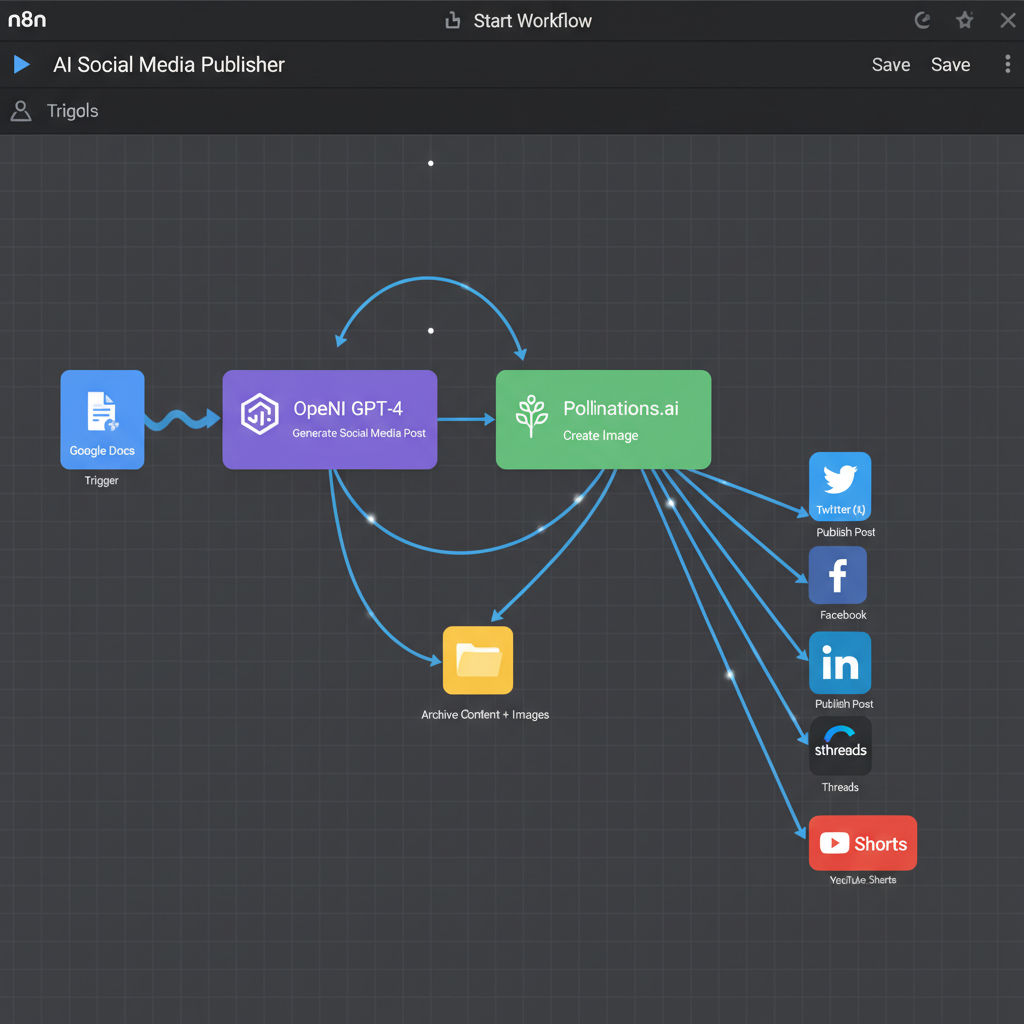The height and width of the screenshot is (1024, 1024).
Task: Open the YouTube Shorts node
Action: click(x=862, y=843)
